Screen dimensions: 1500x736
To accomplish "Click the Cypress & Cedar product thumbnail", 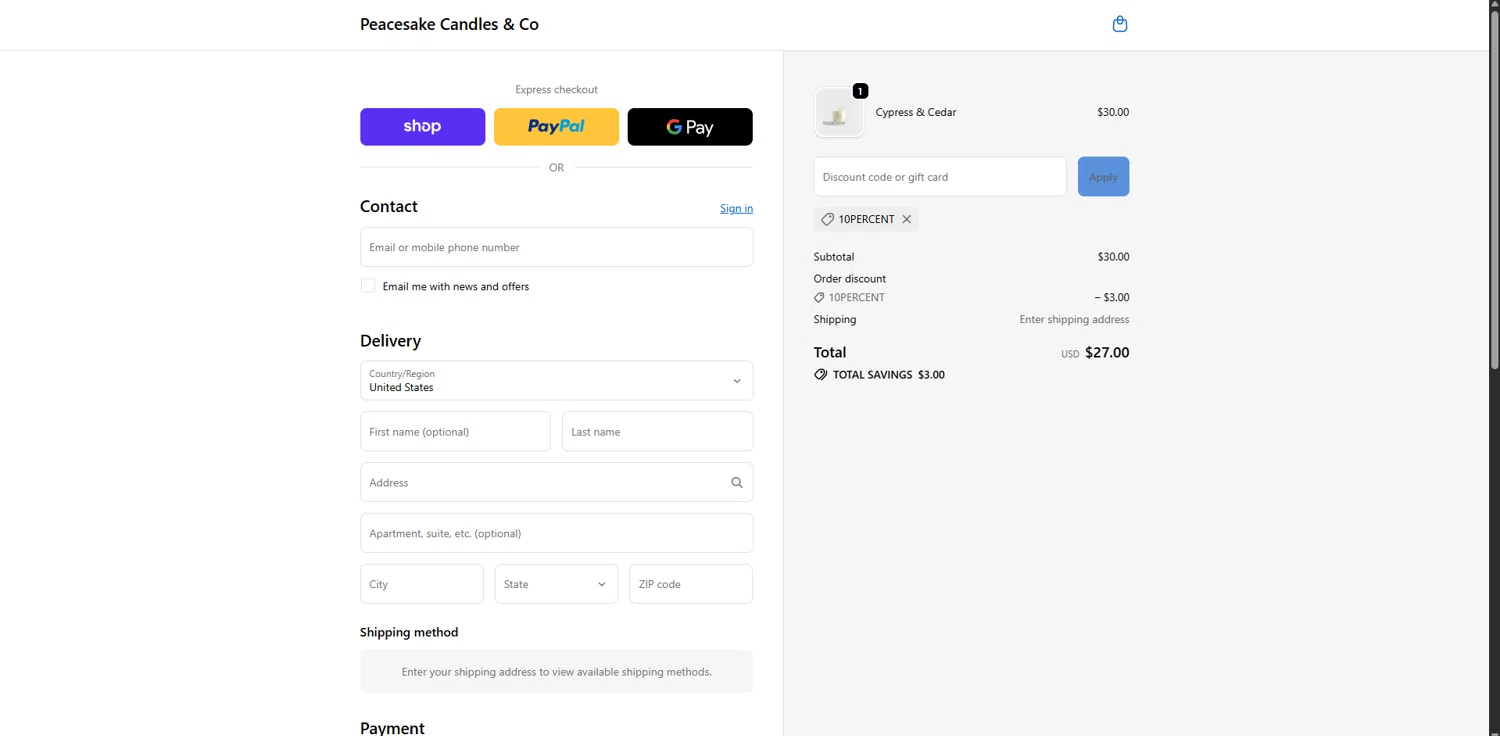I will 839,113.
